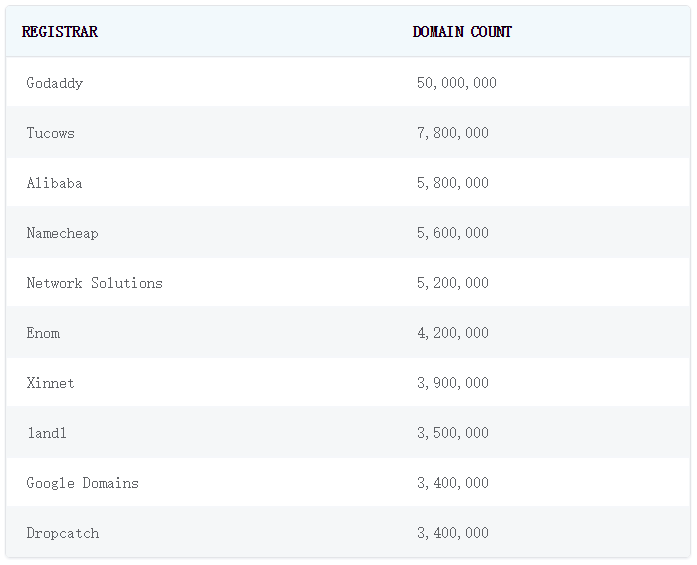Select the Google Domains registrar entry
Image resolution: width=697 pixels, height=565 pixels.
[83, 483]
